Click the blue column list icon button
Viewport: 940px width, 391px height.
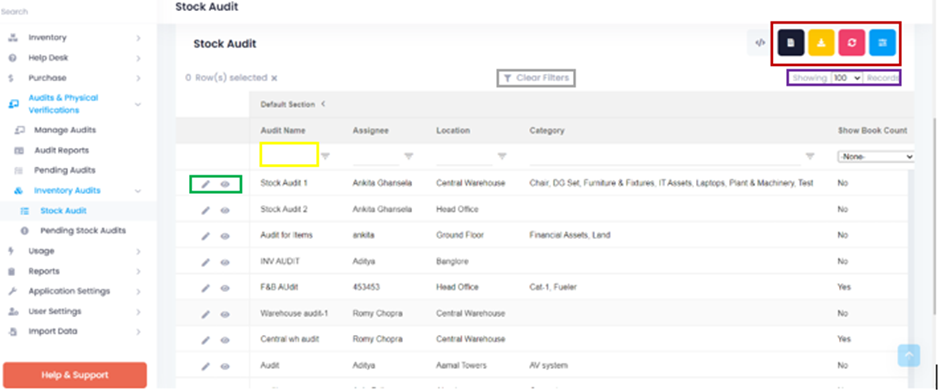(x=882, y=43)
